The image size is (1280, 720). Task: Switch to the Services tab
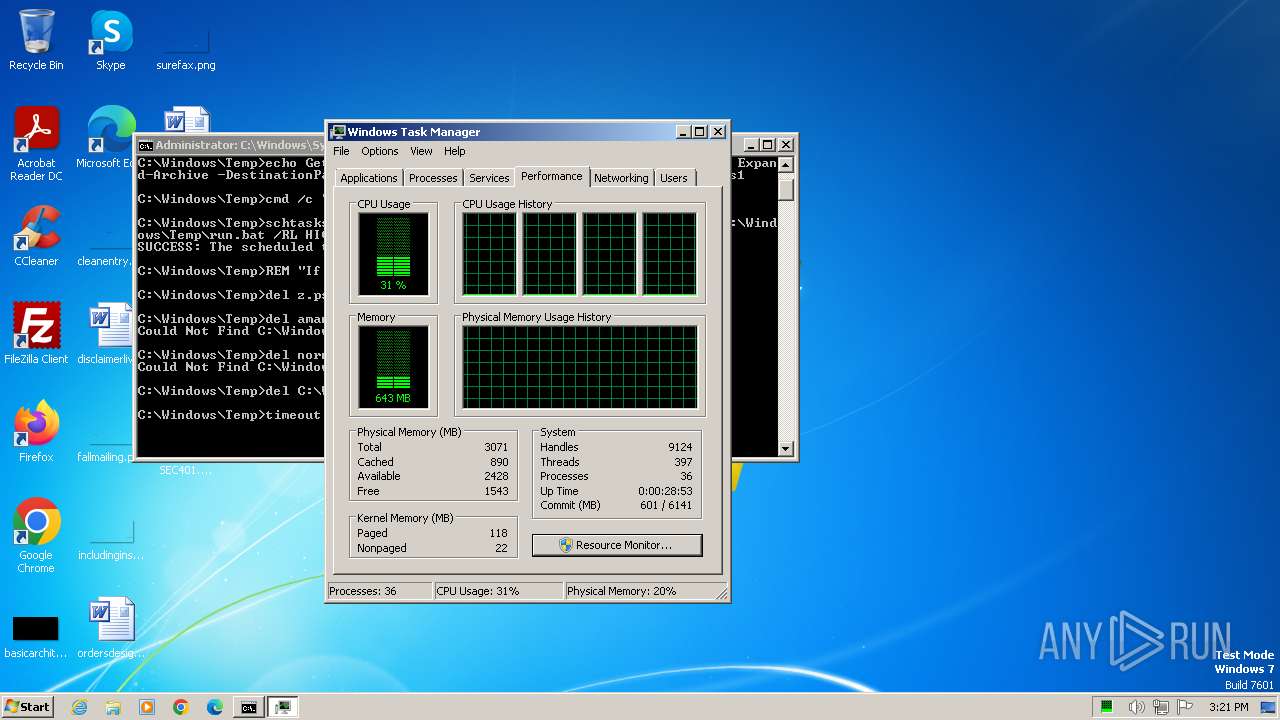coord(489,178)
